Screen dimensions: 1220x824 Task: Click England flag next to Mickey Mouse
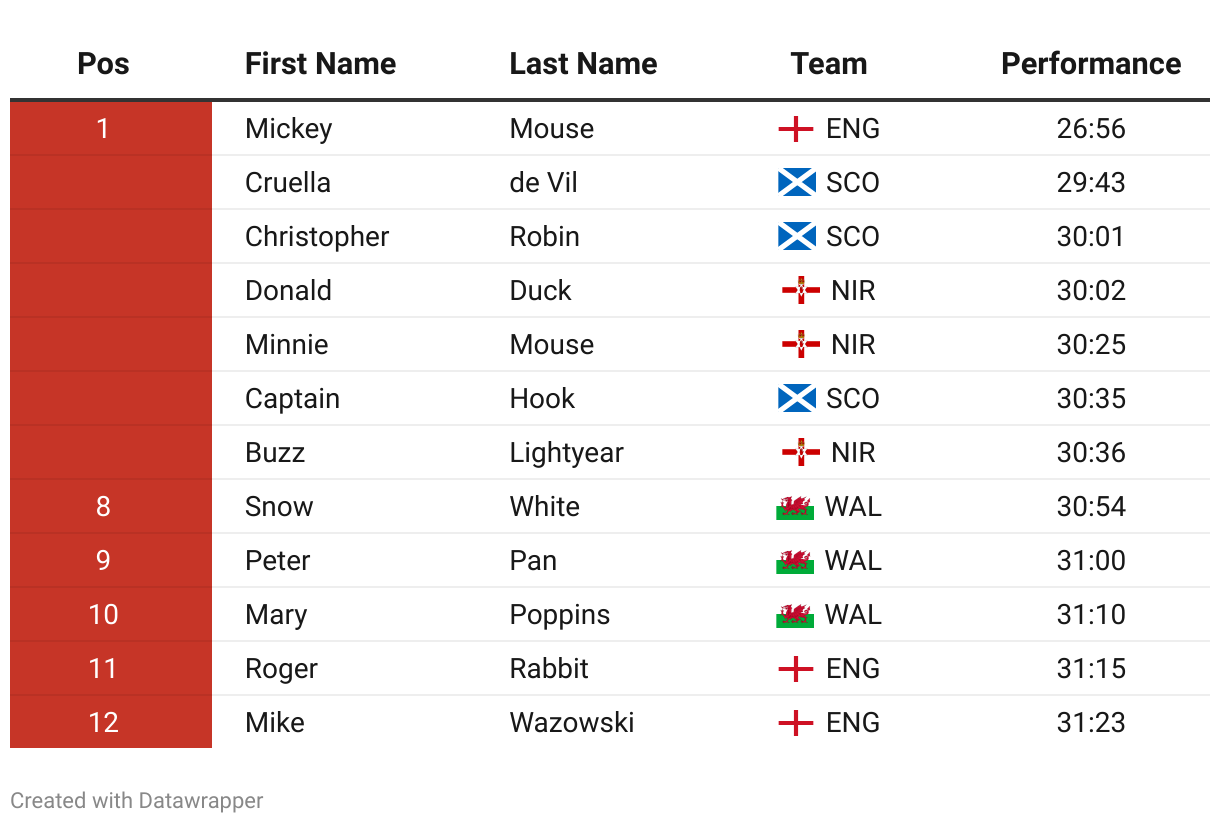(795, 129)
